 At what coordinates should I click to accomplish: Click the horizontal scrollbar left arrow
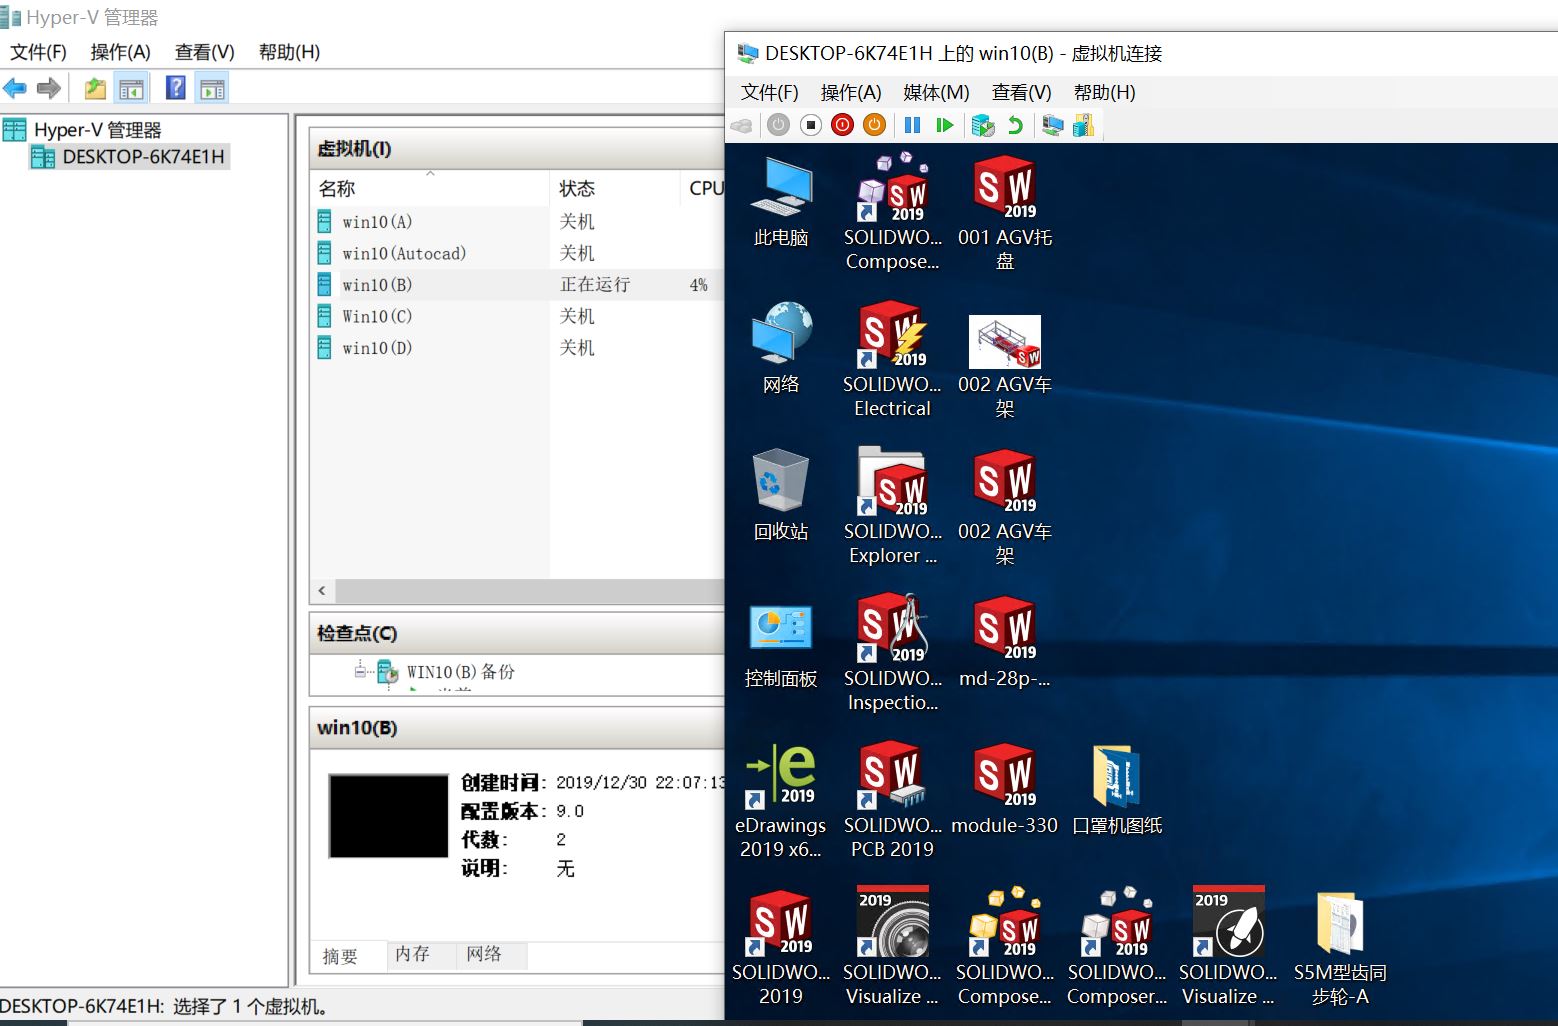pos(322,591)
